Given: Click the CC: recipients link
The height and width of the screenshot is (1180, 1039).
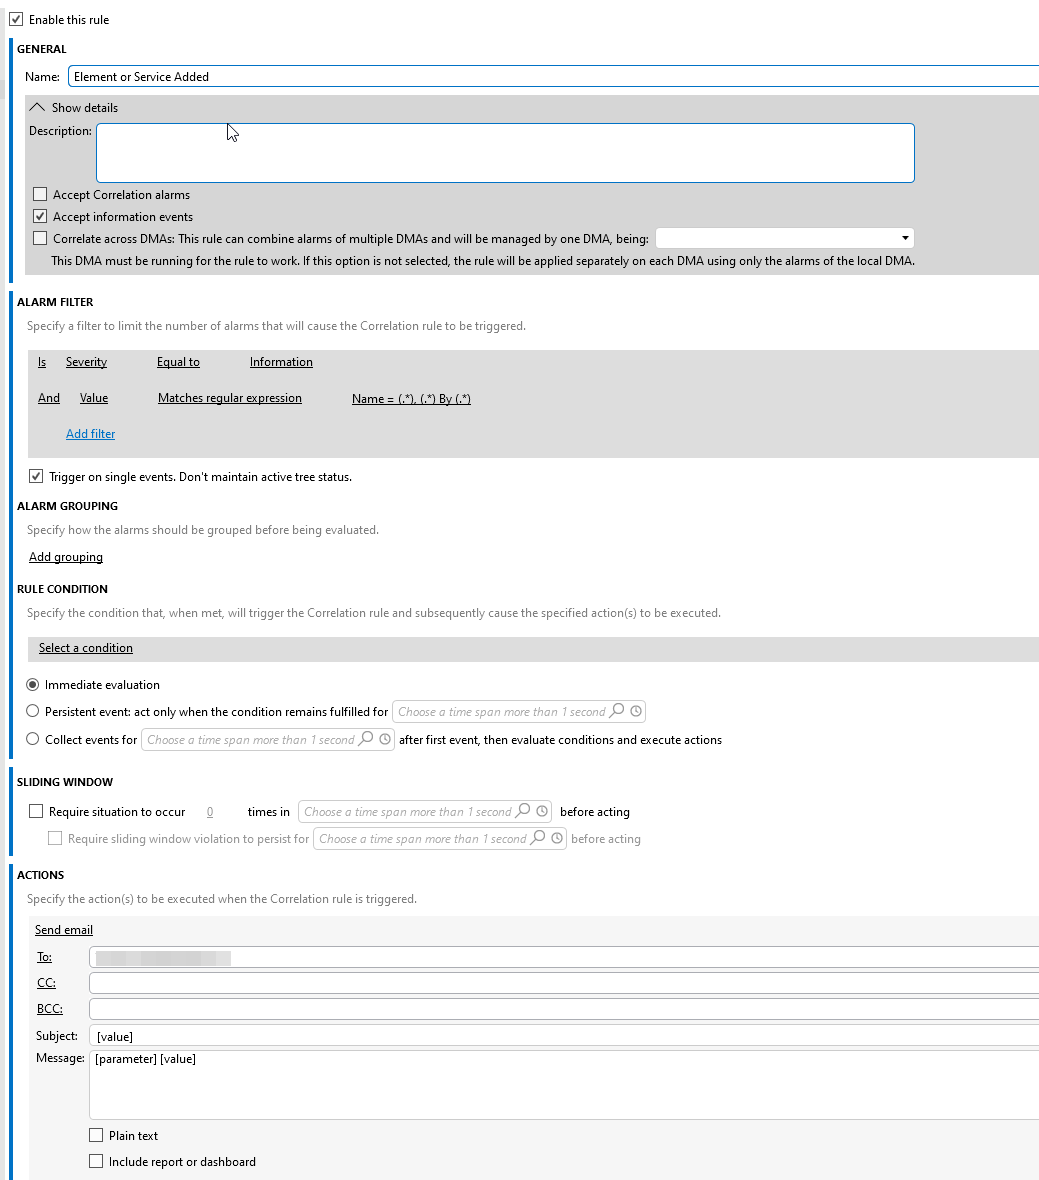Looking at the screenshot, I should point(46,983).
